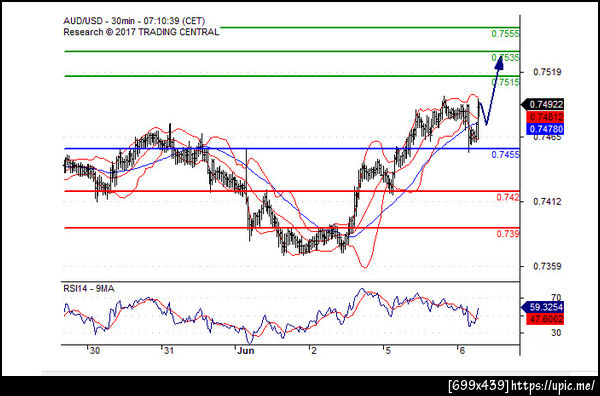
Task: Click the black 0.74922 current price tag
Action: click(543, 104)
